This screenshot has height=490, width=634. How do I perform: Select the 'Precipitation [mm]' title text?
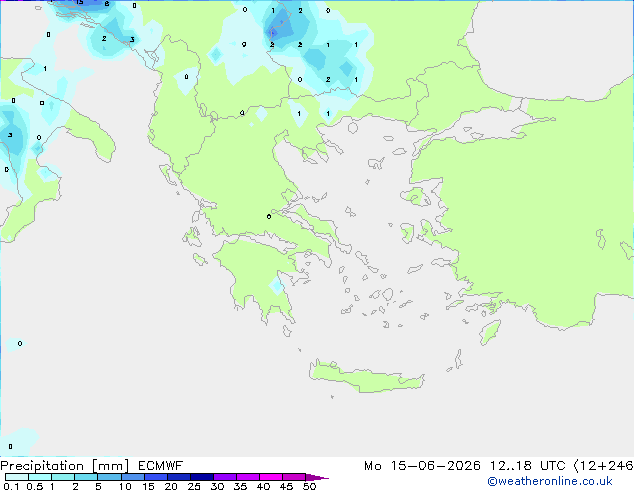click(x=65, y=466)
